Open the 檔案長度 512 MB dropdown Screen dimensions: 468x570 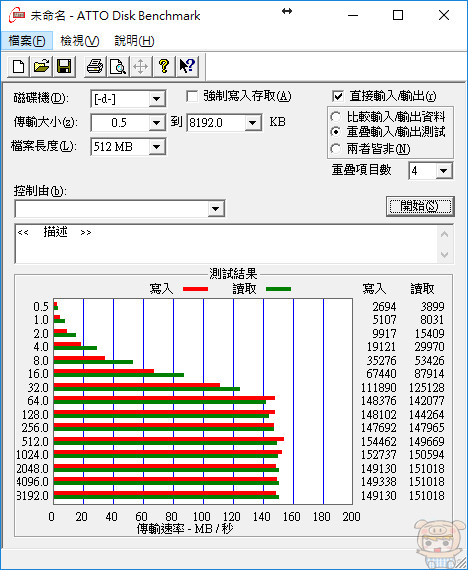click(x=157, y=147)
